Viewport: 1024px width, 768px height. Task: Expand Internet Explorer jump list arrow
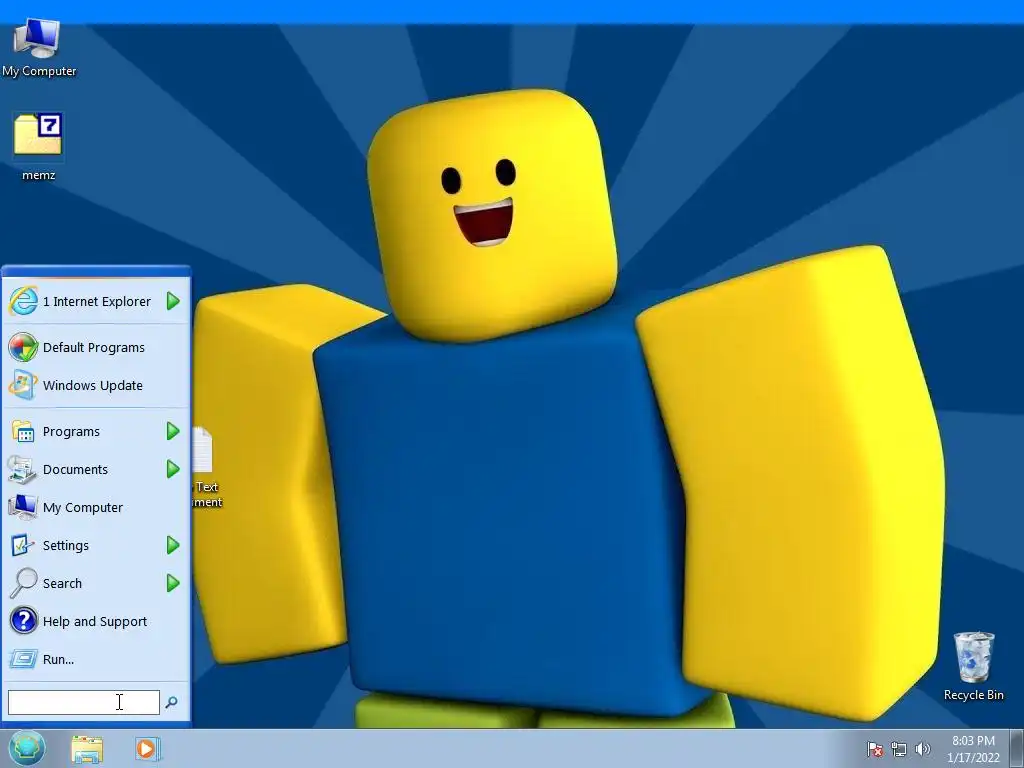173,301
